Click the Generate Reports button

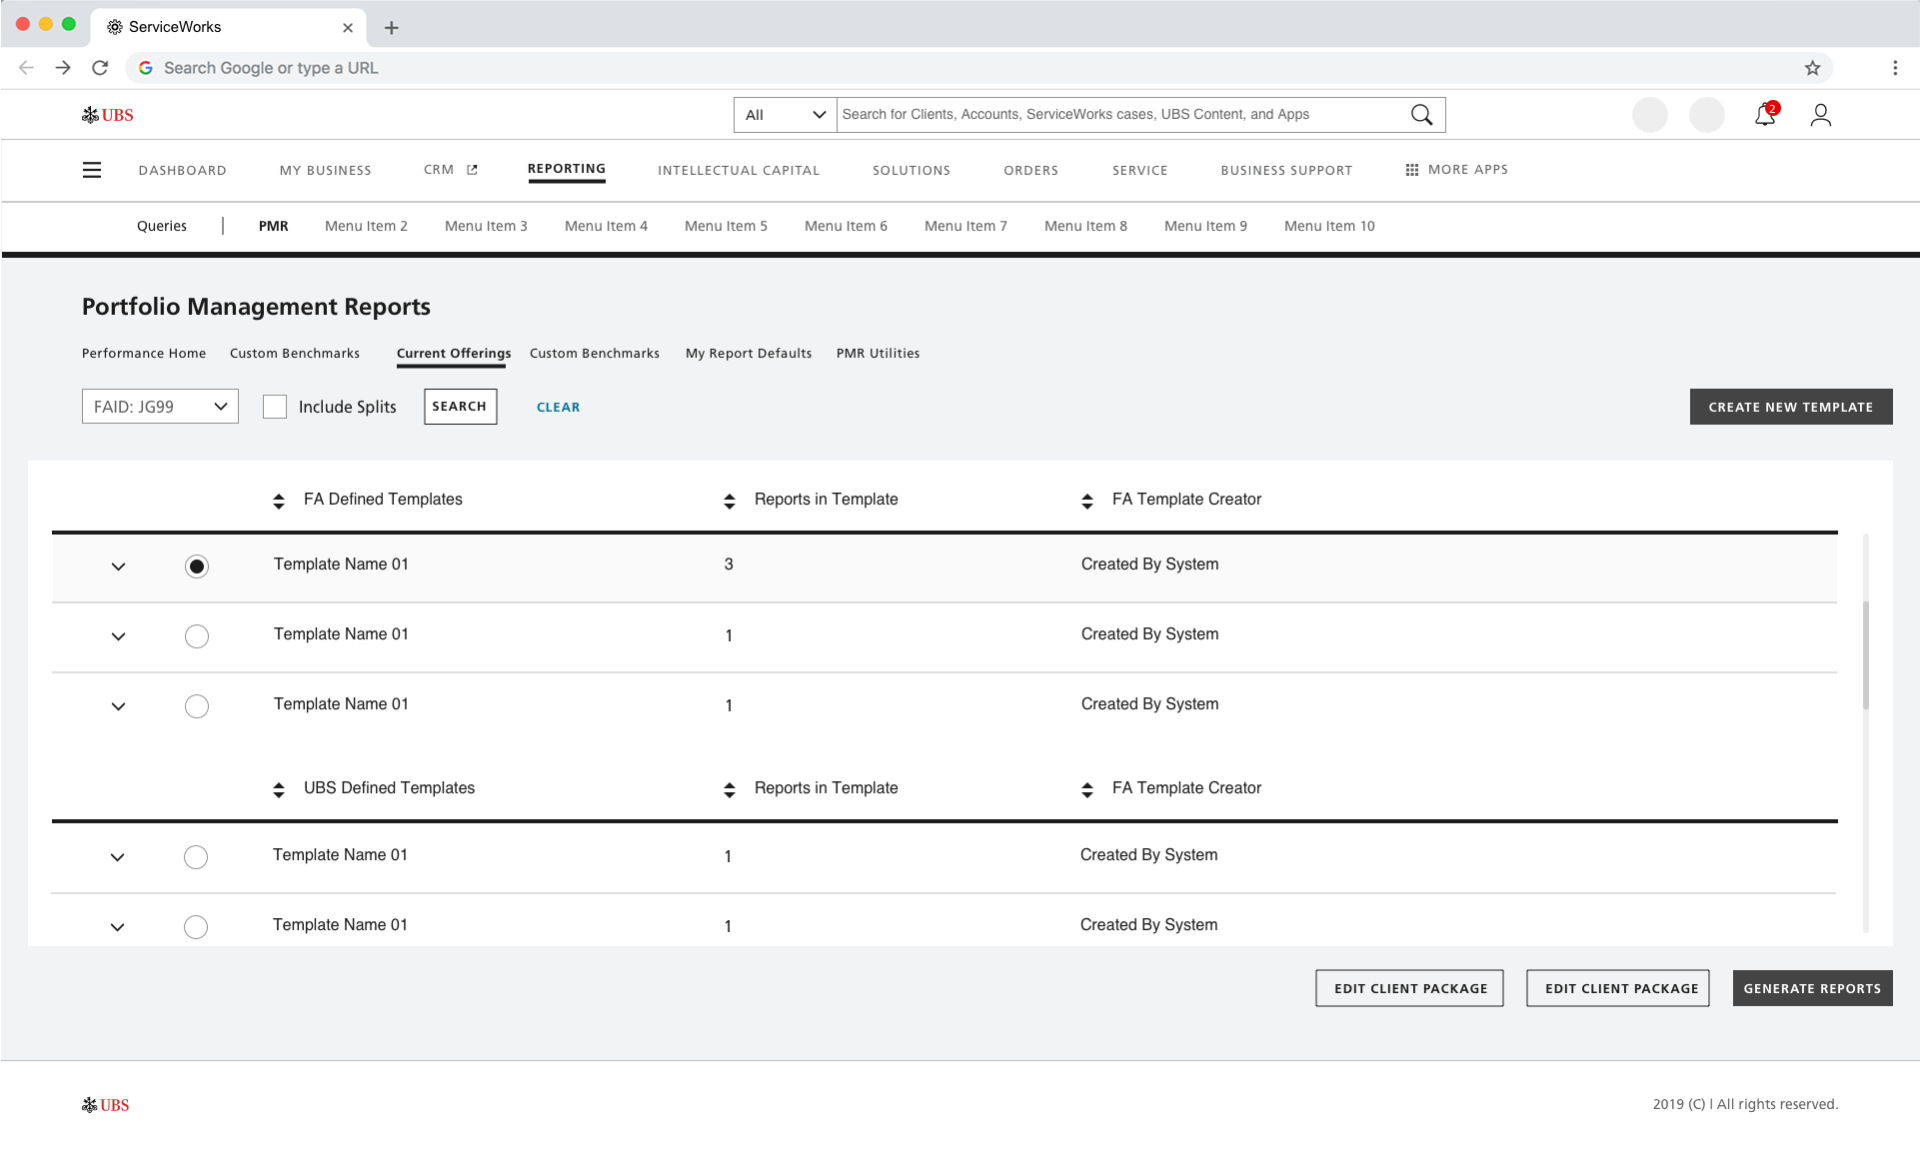[1812, 988]
